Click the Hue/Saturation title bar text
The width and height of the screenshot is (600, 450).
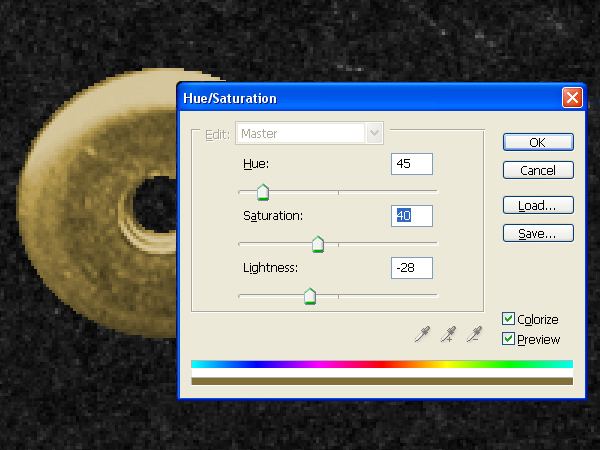click(x=230, y=98)
